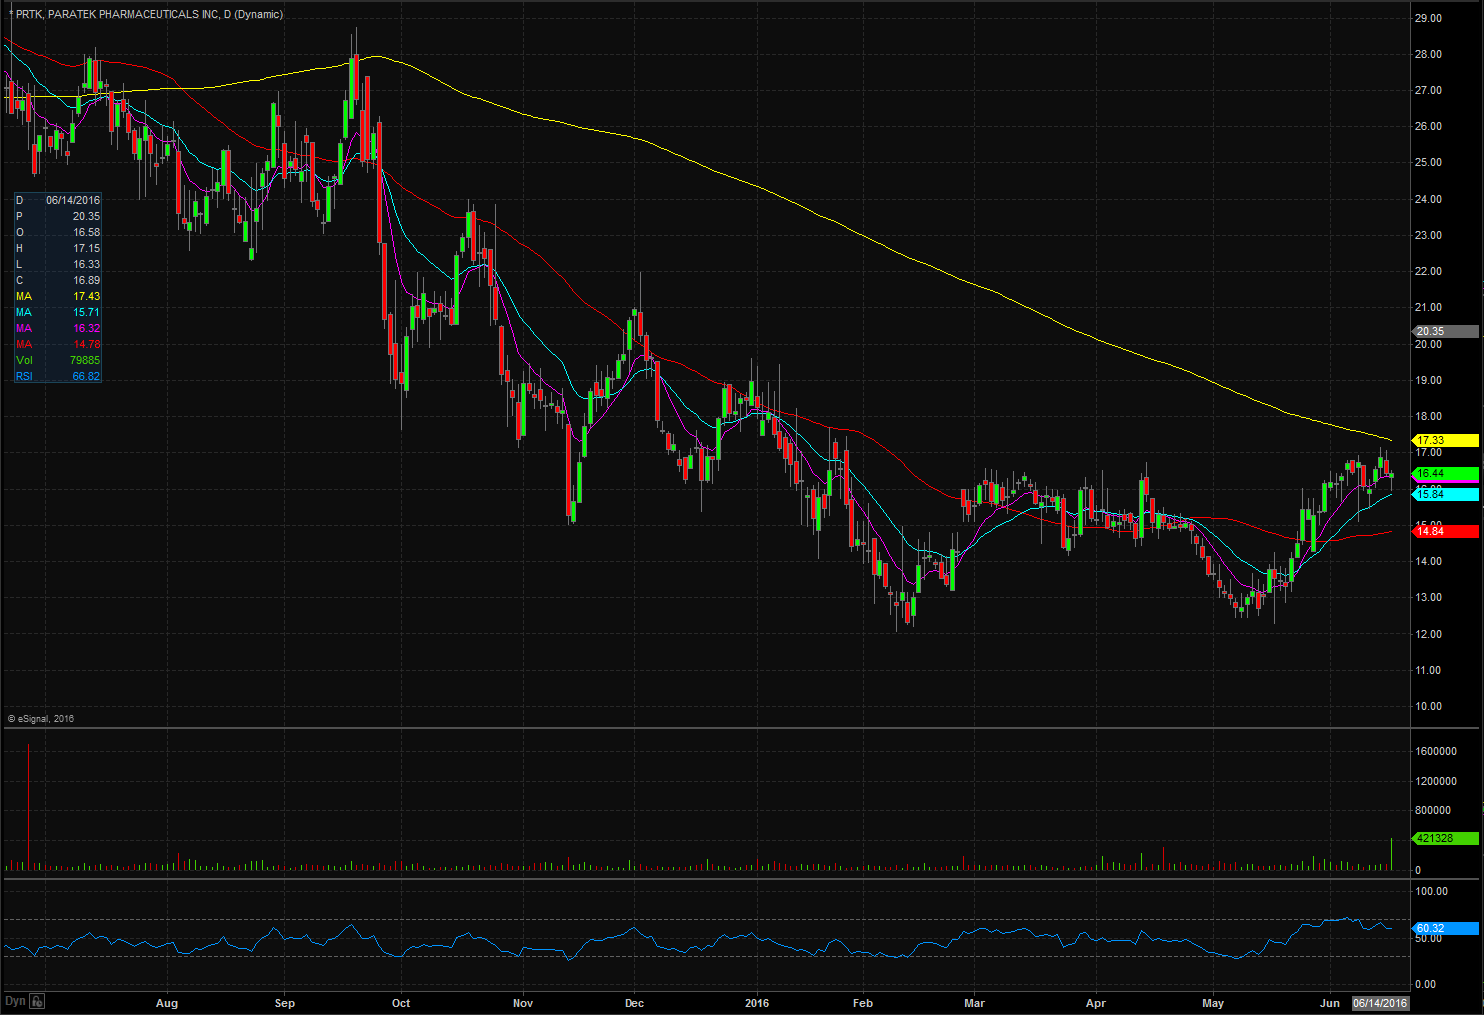Image resolution: width=1484 pixels, height=1015 pixels.
Task: Select the red 14.84 moving average price tag
Action: [x=1446, y=531]
